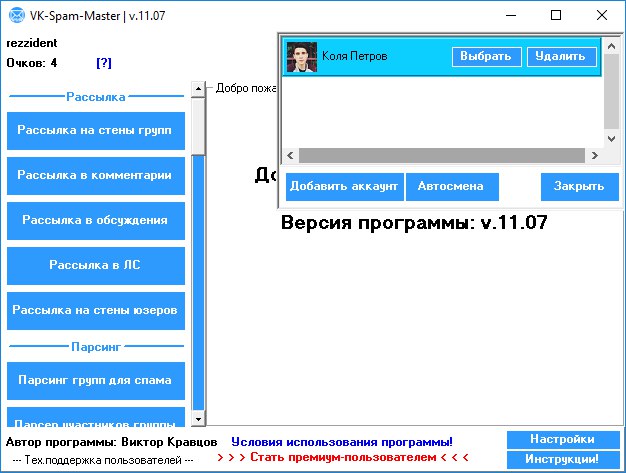Image resolution: width=626 pixels, height=473 pixels.
Task: Open Рассылка в обсуждения section
Action: click(95, 220)
